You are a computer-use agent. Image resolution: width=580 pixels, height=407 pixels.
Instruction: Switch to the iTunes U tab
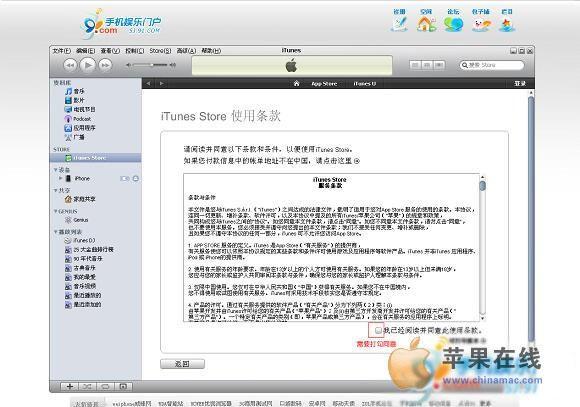pyautogui.click(x=364, y=84)
